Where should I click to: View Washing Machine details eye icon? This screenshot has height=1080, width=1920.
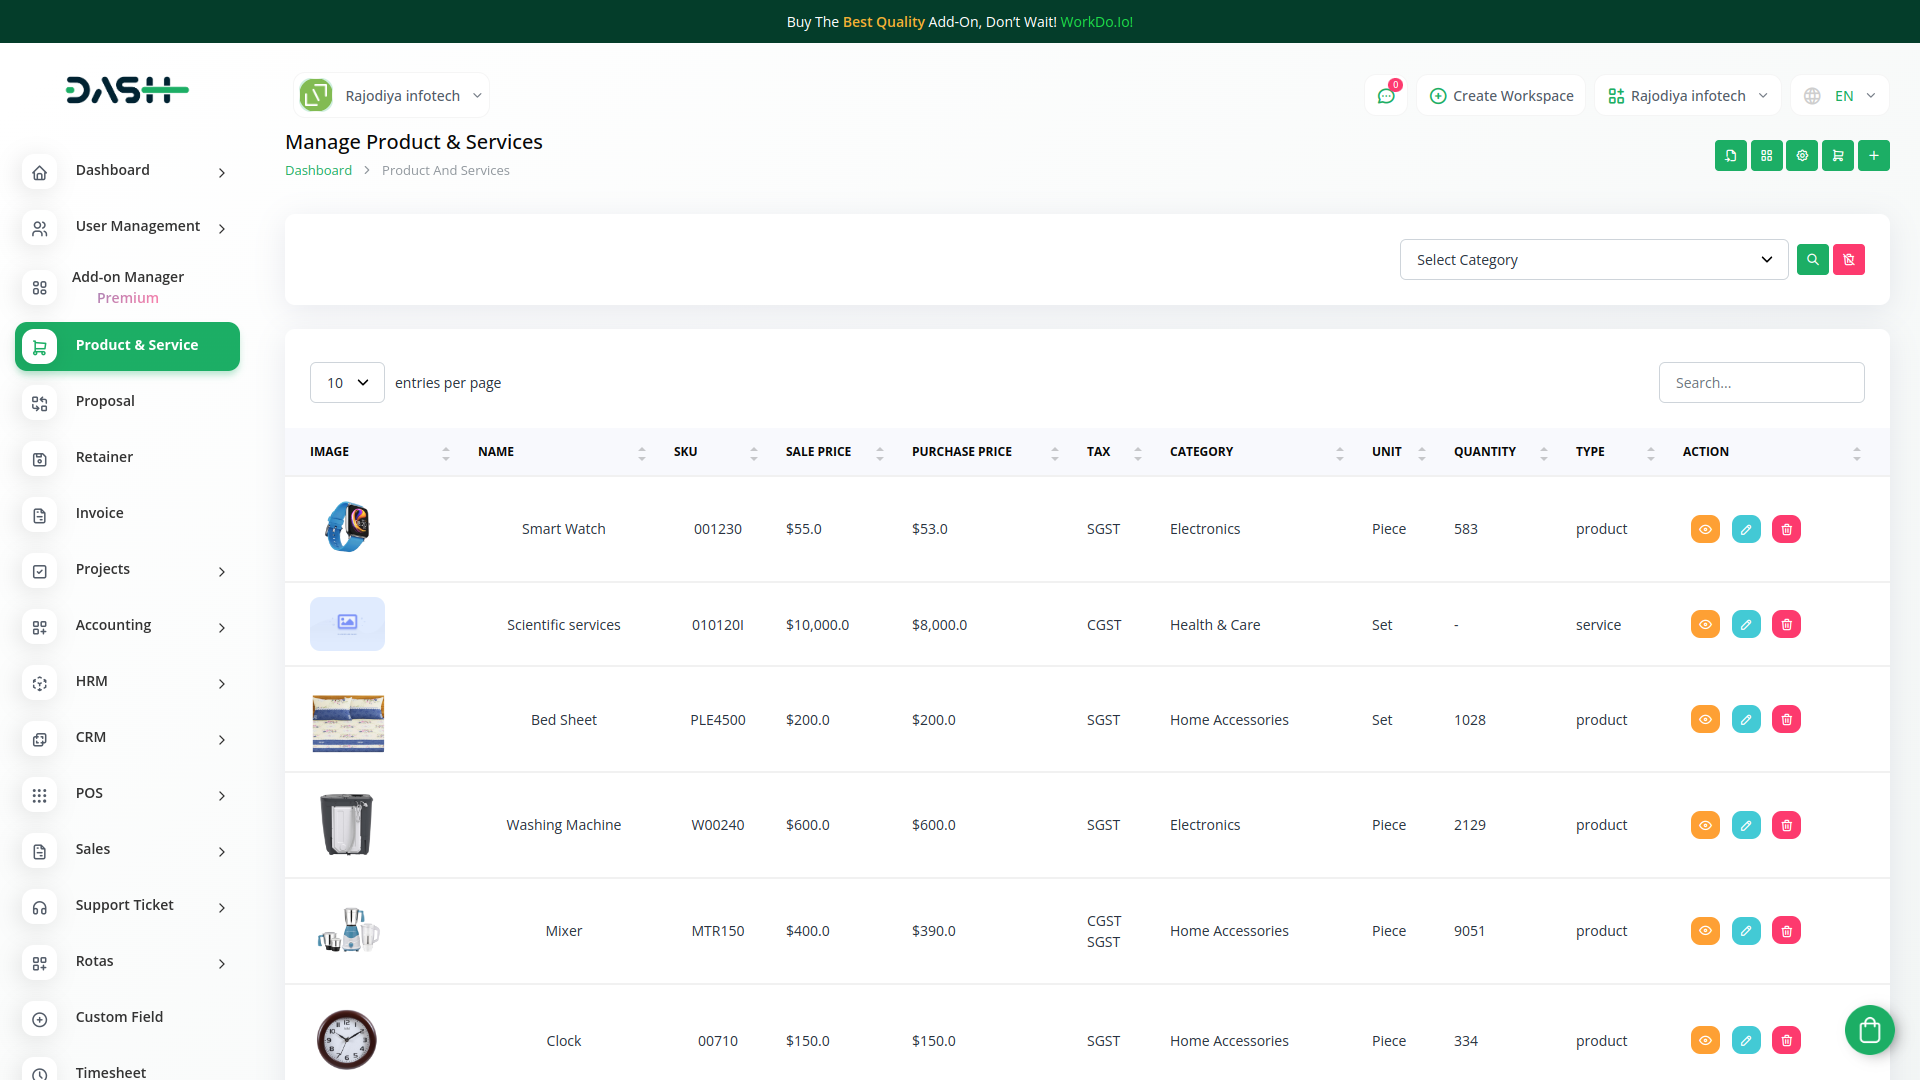pos(1705,825)
